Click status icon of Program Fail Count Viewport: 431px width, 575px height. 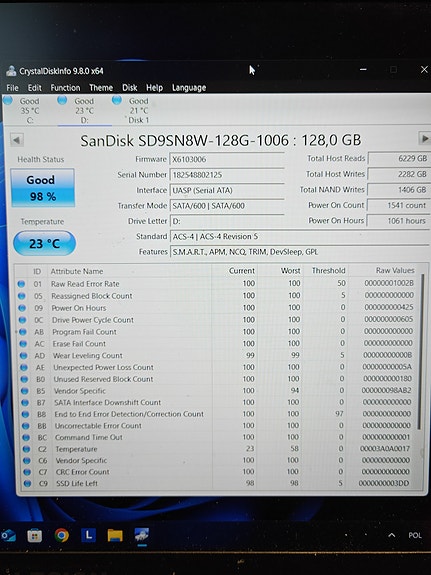[23, 332]
